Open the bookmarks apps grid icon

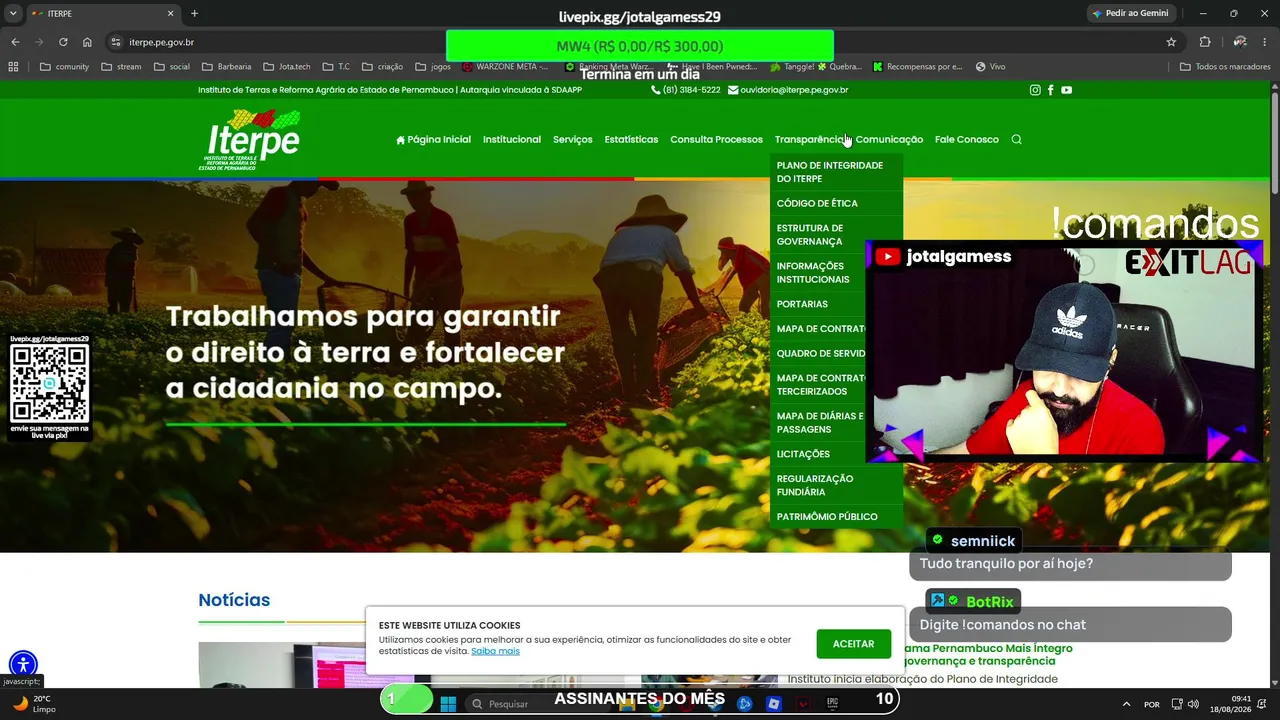[x=13, y=67]
